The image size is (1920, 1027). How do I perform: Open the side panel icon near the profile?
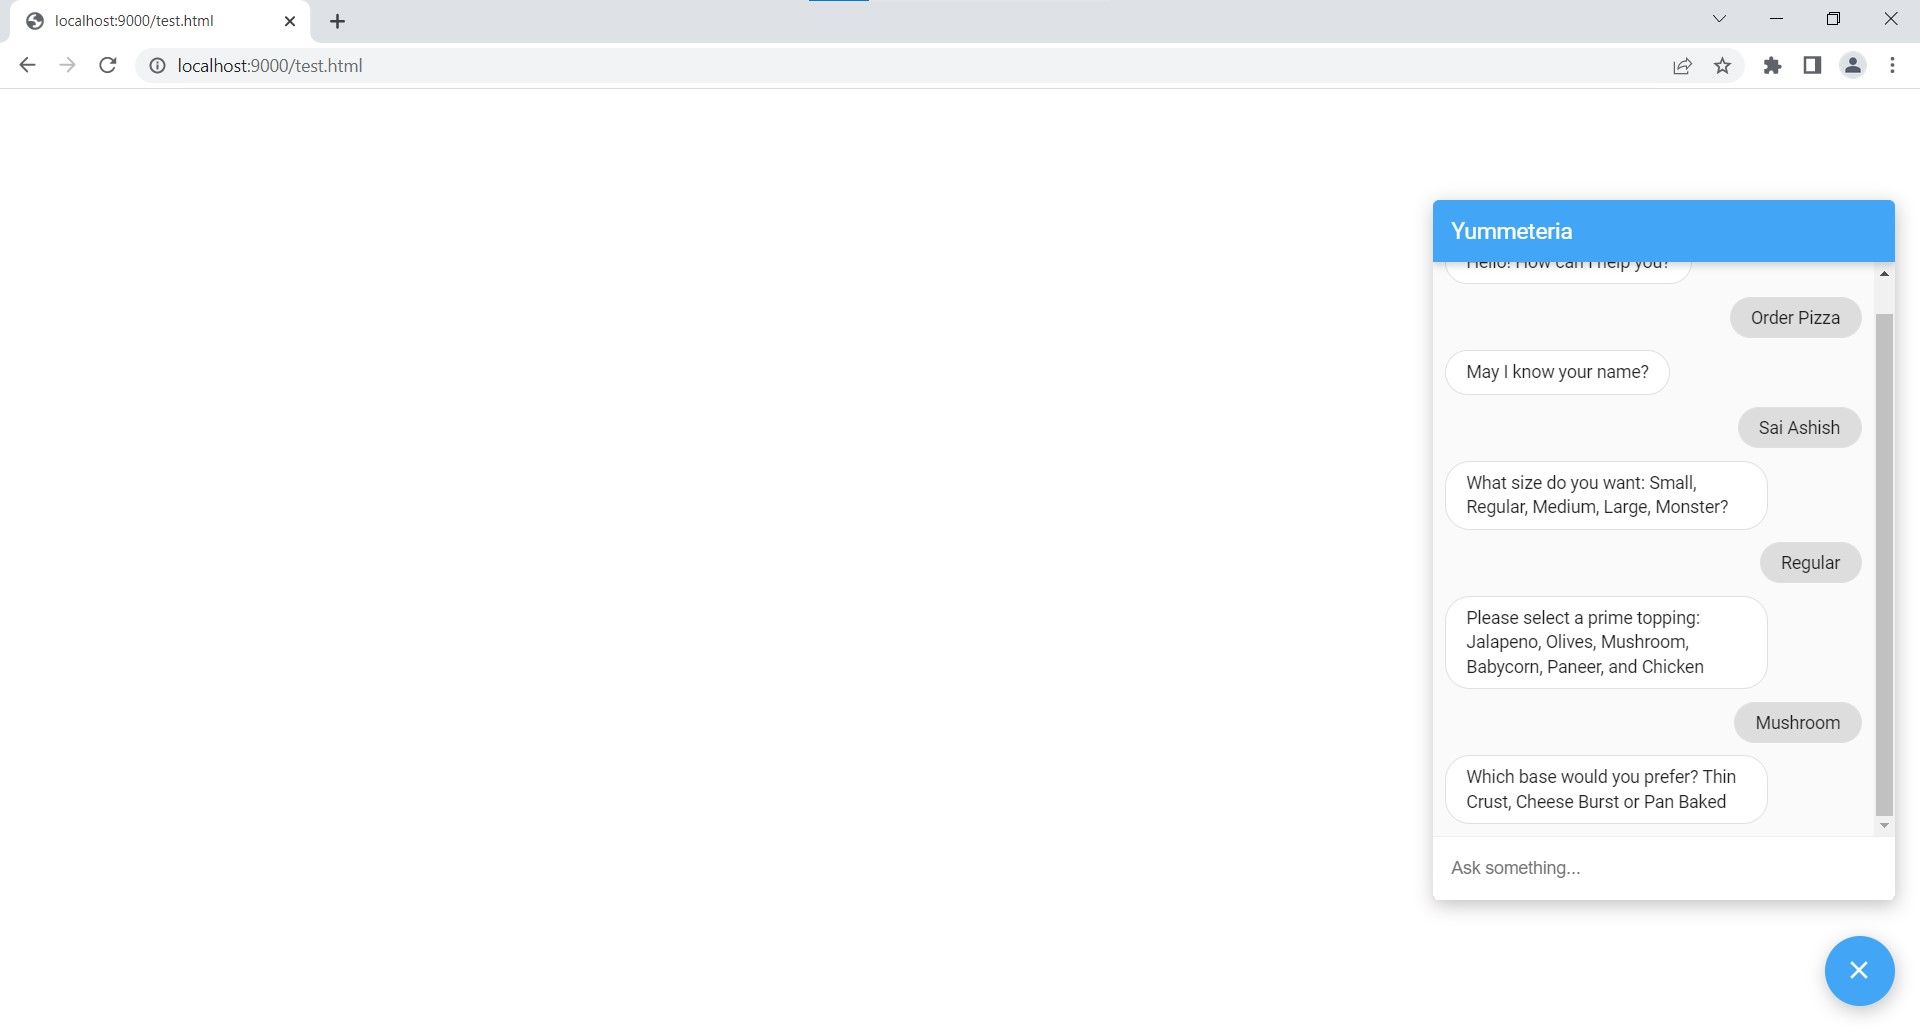1812,65
